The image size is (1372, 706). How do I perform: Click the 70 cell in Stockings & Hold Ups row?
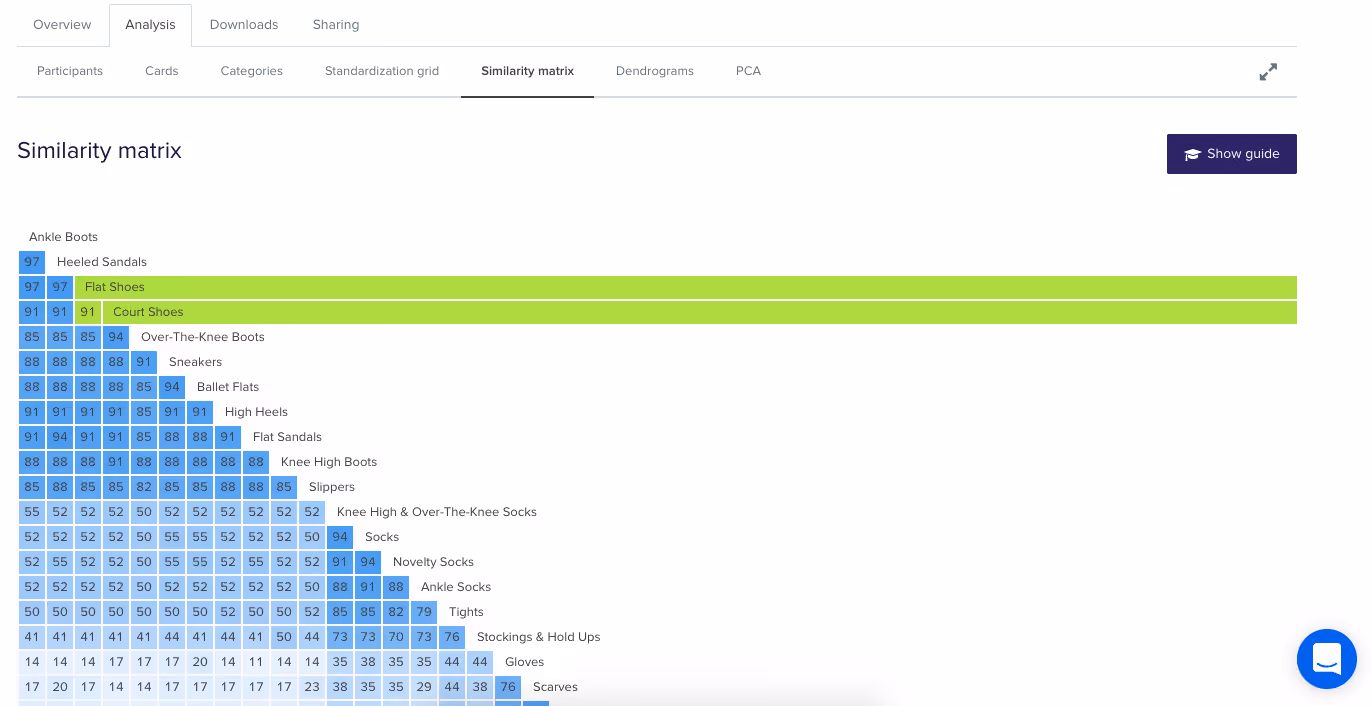click(396, 637)
